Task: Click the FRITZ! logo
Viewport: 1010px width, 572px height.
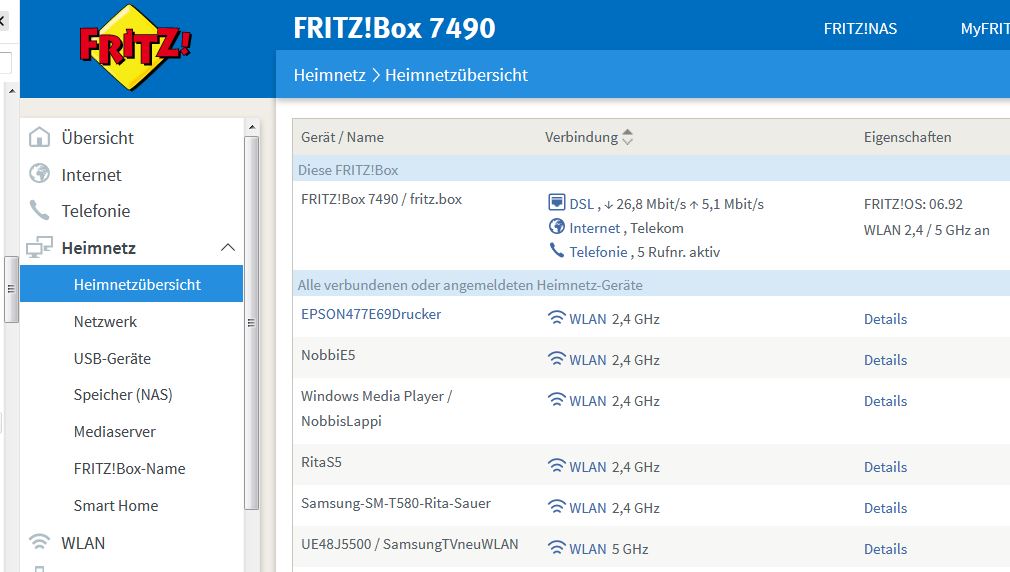Action: click(x=135, y=46)
